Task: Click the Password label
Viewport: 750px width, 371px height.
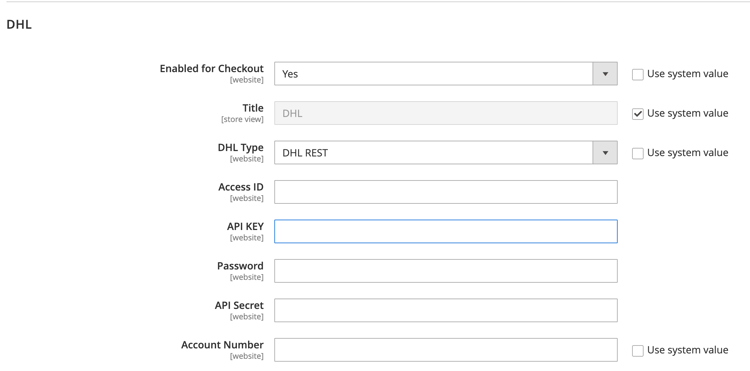Action: (x=240, y=266)
